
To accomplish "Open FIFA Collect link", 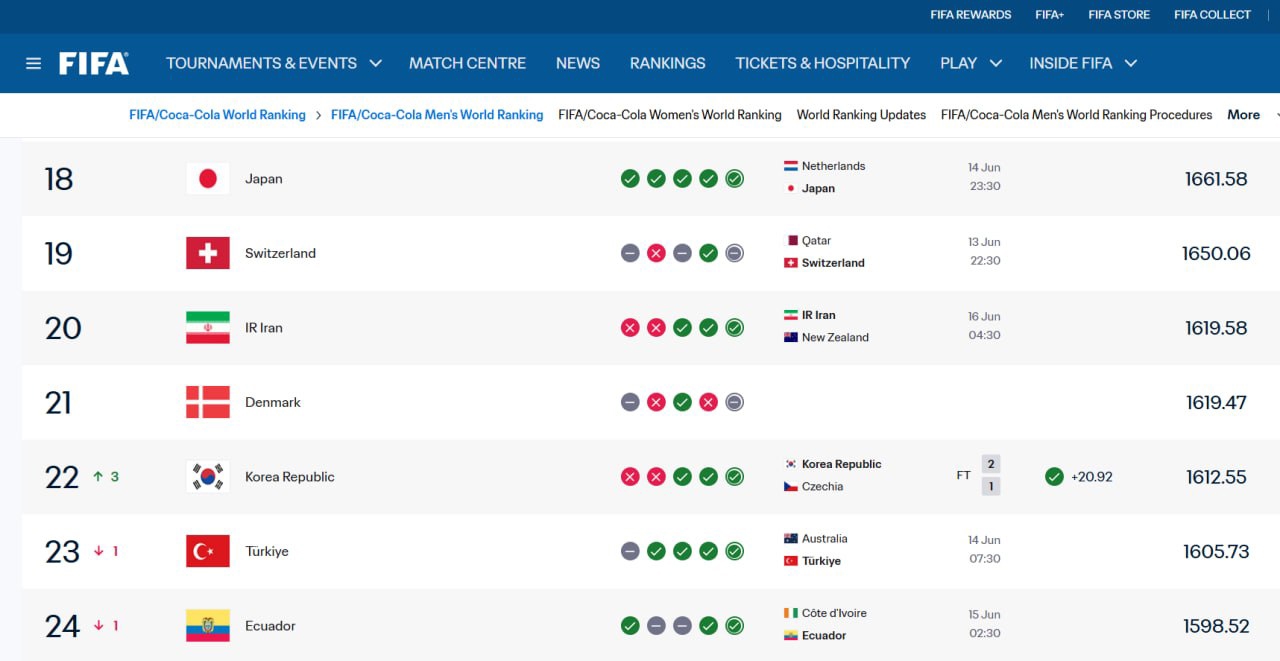I will click(1212, 15).
